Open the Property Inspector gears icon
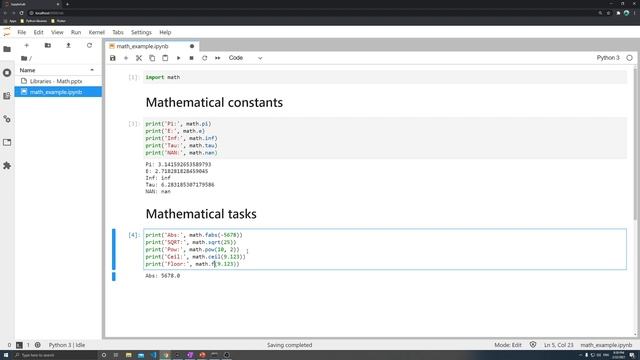The height and width of the screenshot is (360, 640). [x=7, y=119]
